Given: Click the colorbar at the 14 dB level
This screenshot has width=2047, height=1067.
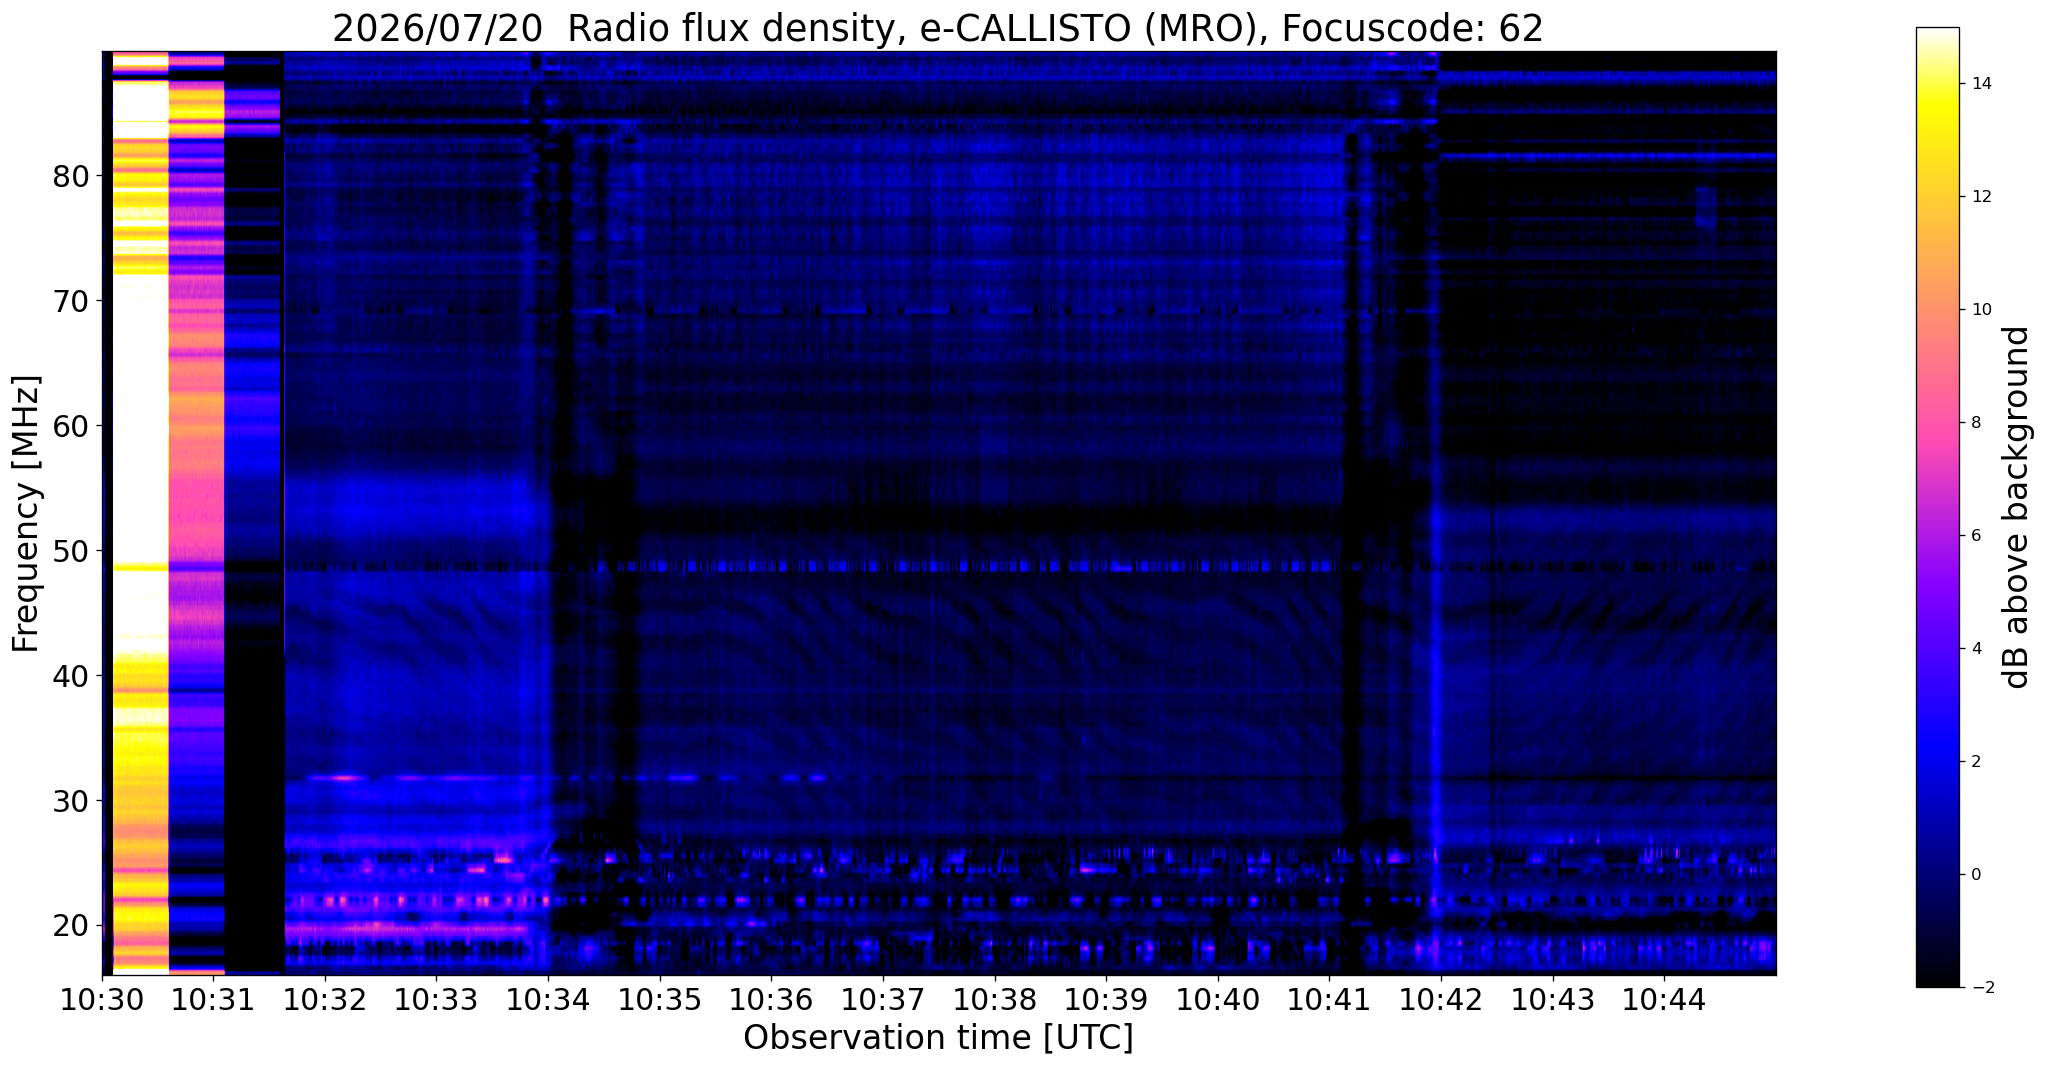Looking at the screenshot, I should pyautogui.click(x=1937, y=84).
